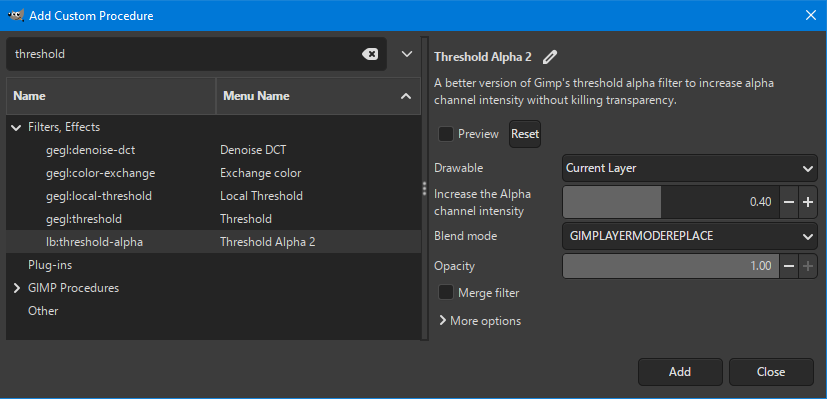827x399 pixels.
Task: Close the Add Custom Procedure dialog
Action: 811,15
